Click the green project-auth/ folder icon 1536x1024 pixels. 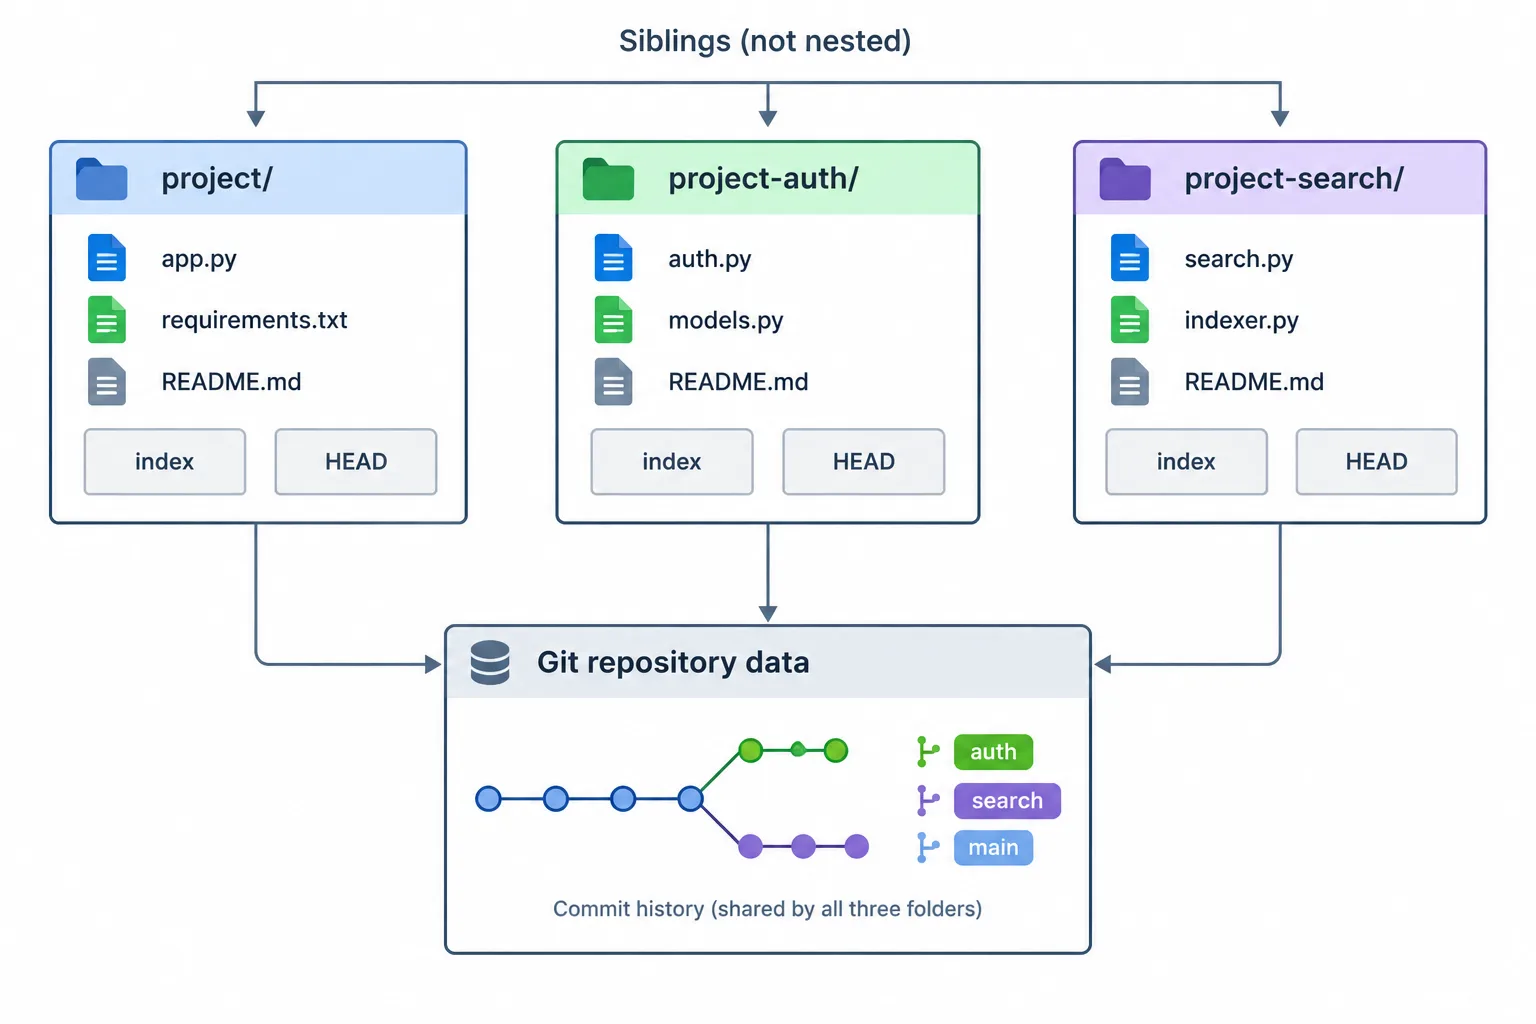pos(608,179)
